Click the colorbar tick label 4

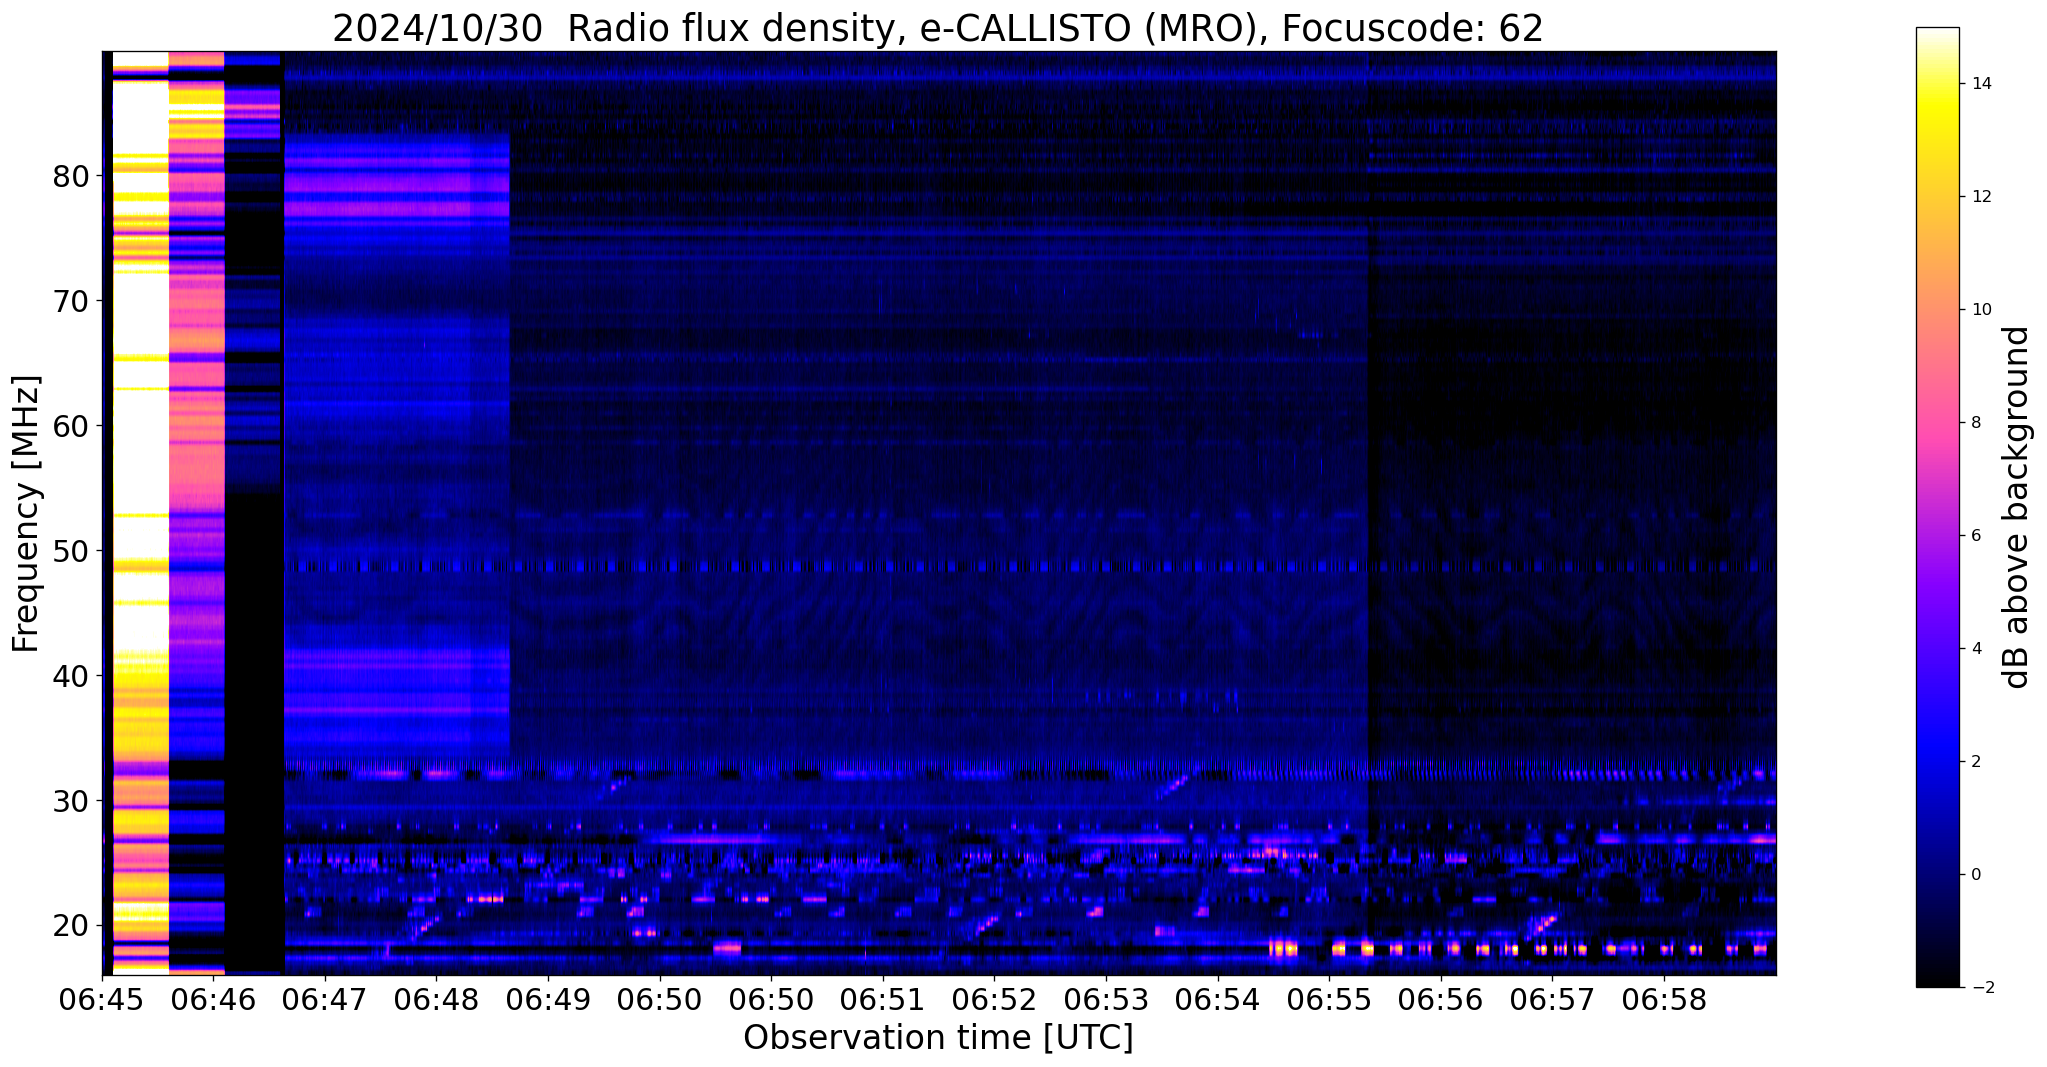pyautogui.click(x=1976, y=649)
